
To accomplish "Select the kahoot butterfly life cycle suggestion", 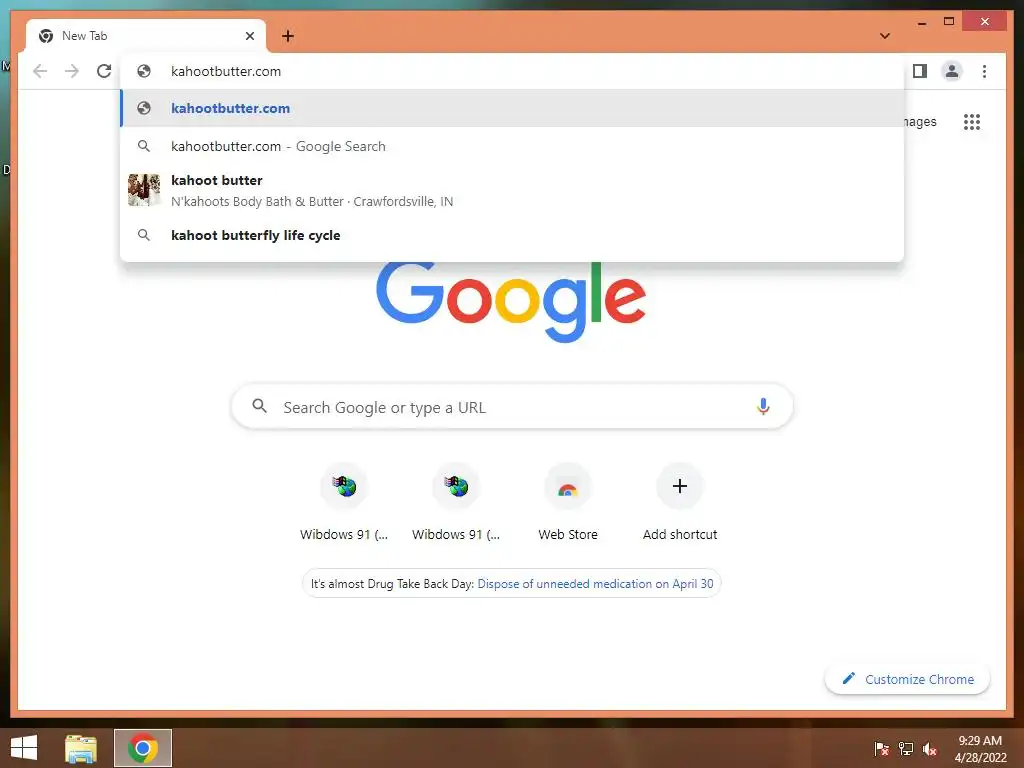I will tap(513, 235).
